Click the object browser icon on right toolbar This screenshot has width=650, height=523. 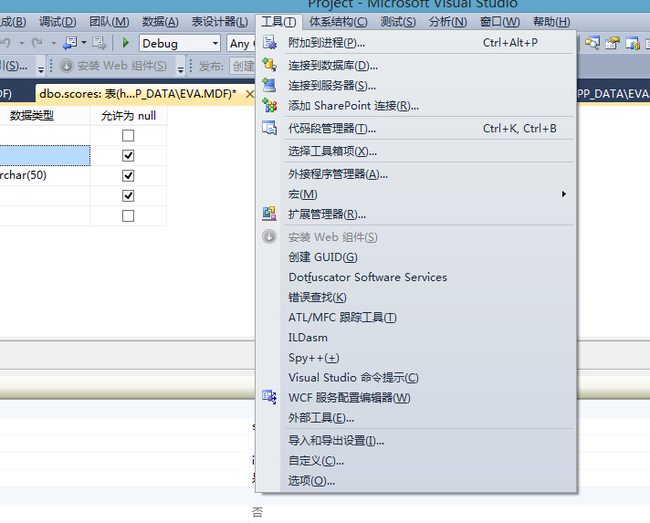point(632,43)
